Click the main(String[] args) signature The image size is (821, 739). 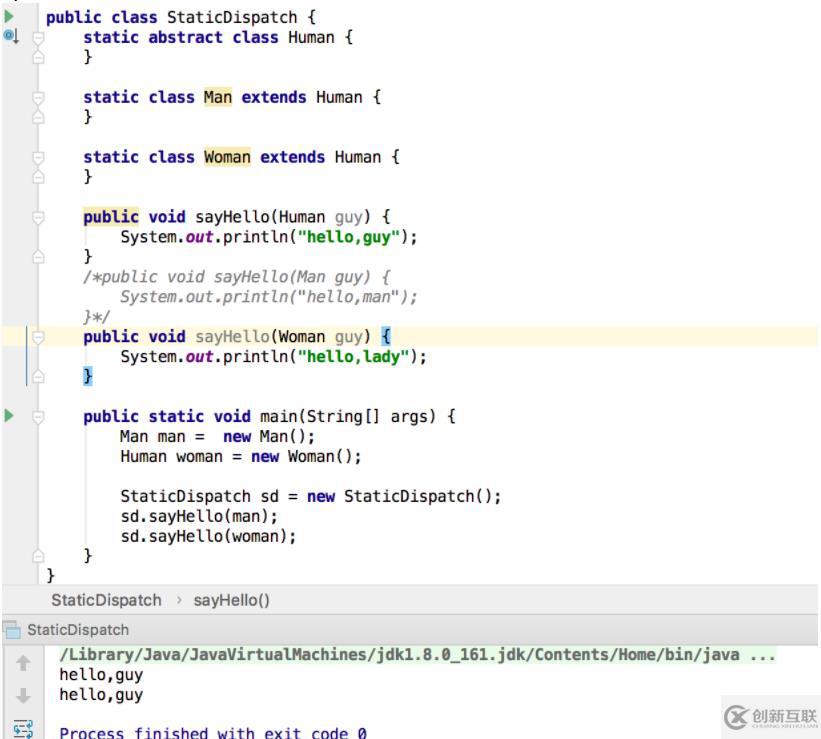click(x=348, y=417)
